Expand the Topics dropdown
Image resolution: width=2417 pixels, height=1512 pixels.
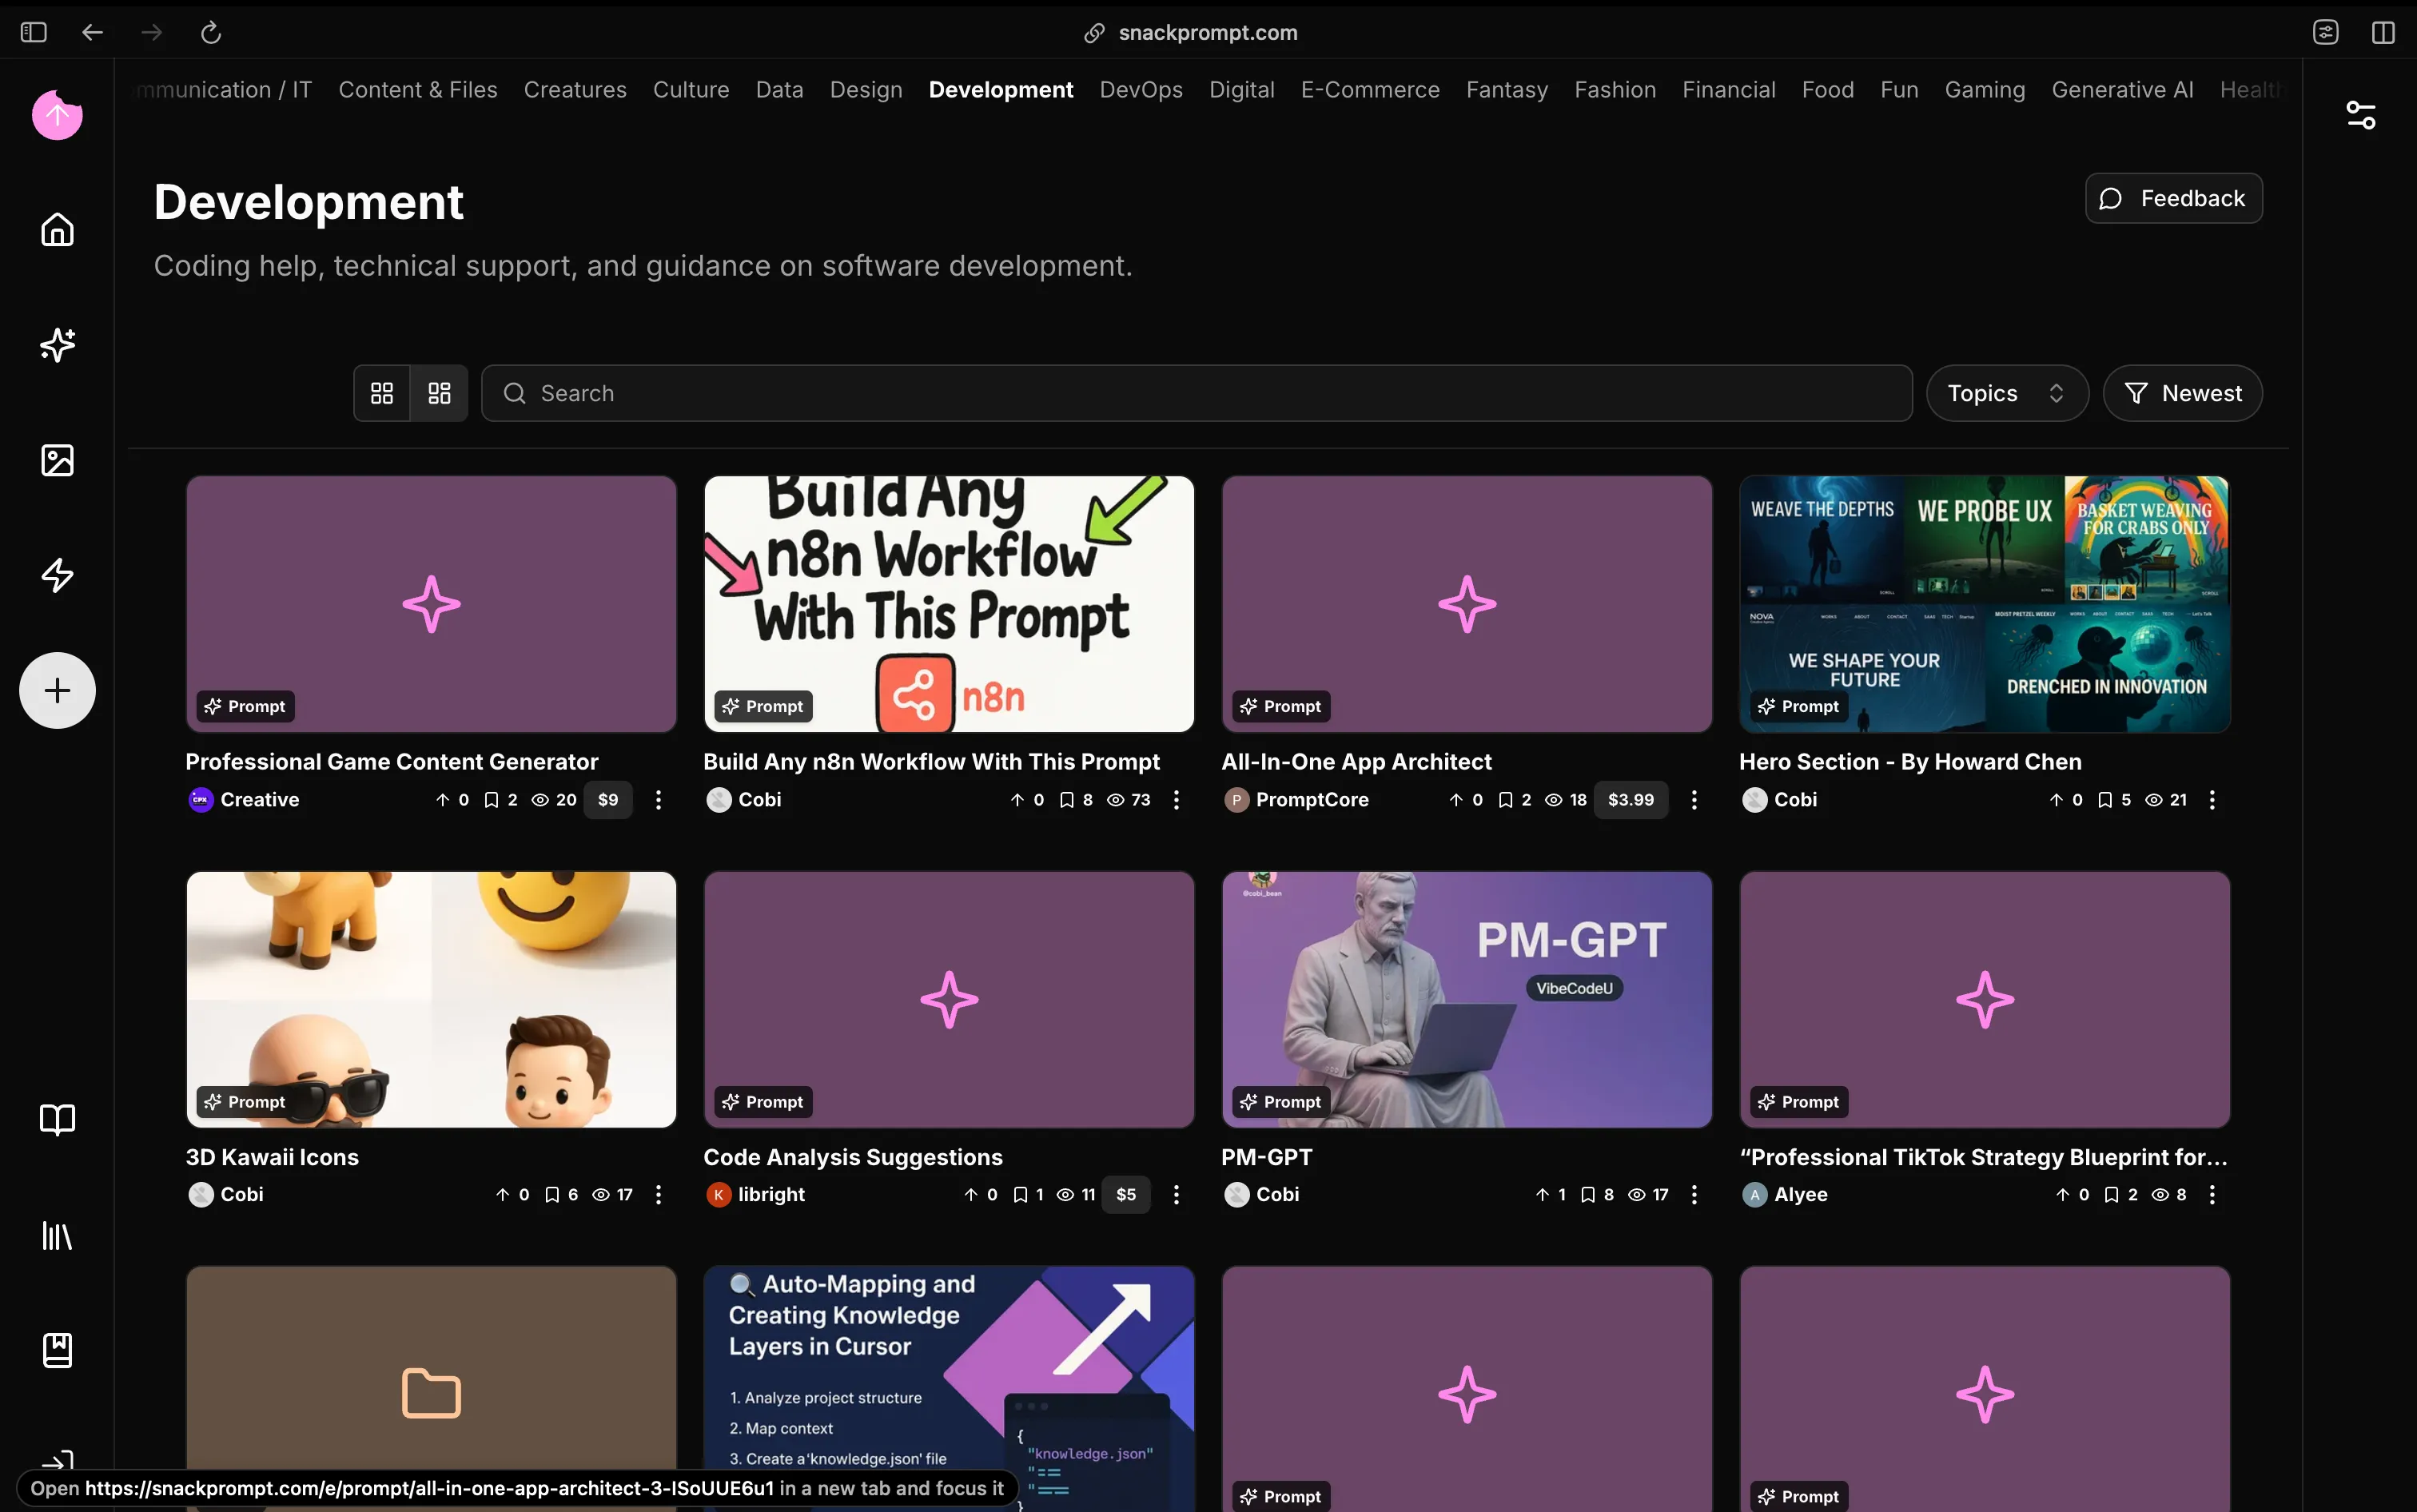[2006, 393]
